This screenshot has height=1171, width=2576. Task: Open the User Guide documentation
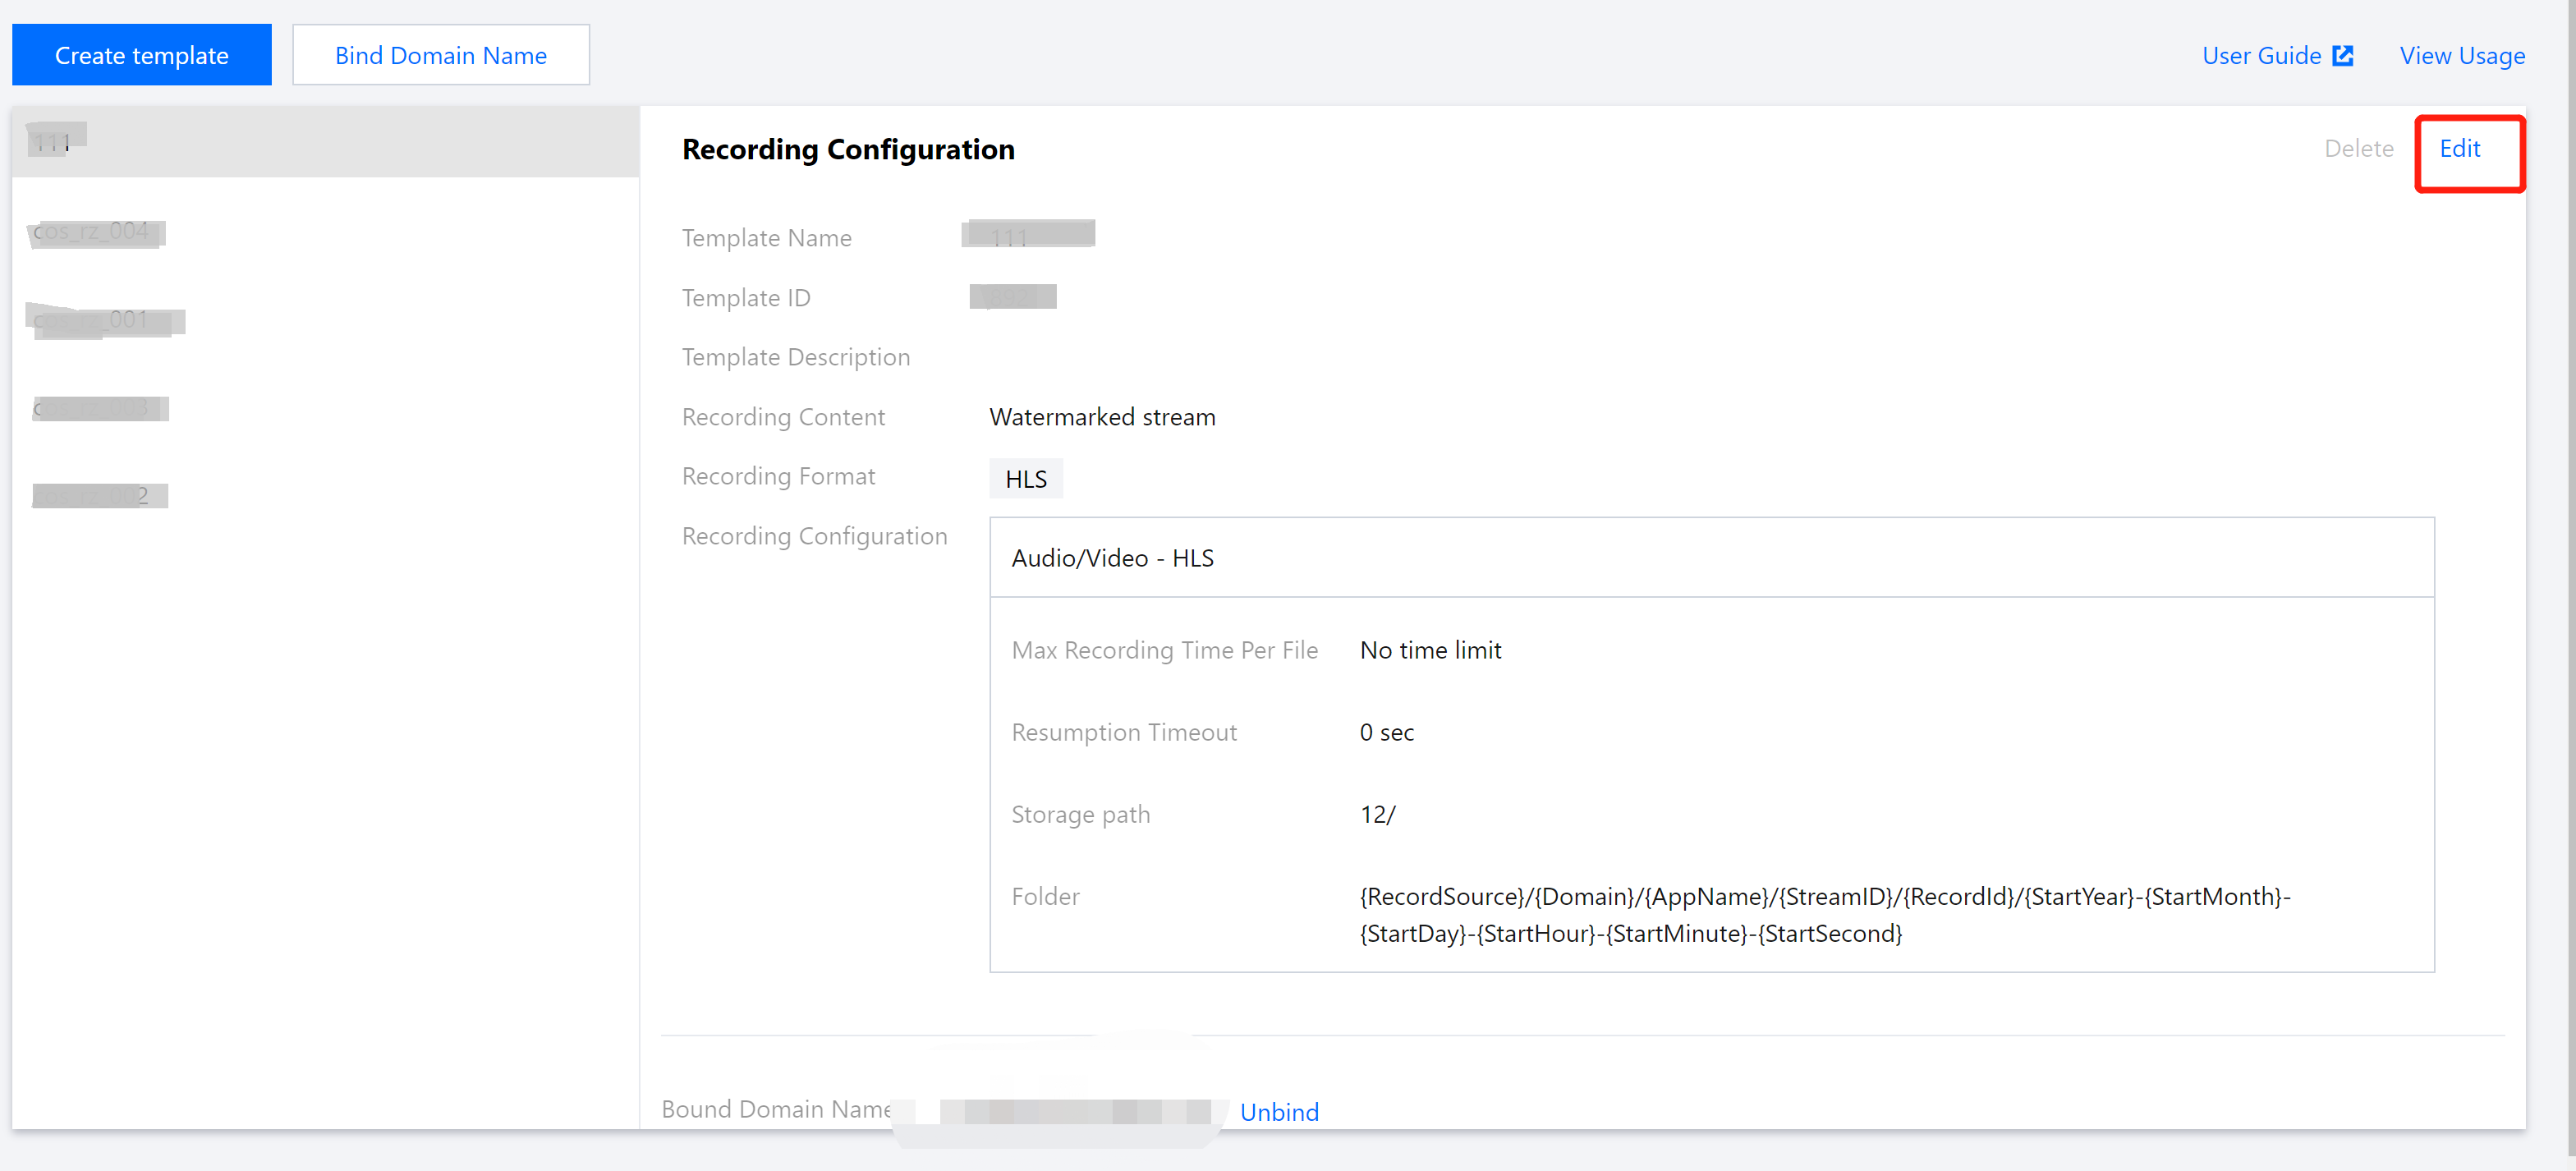(x=2262, y=55)
